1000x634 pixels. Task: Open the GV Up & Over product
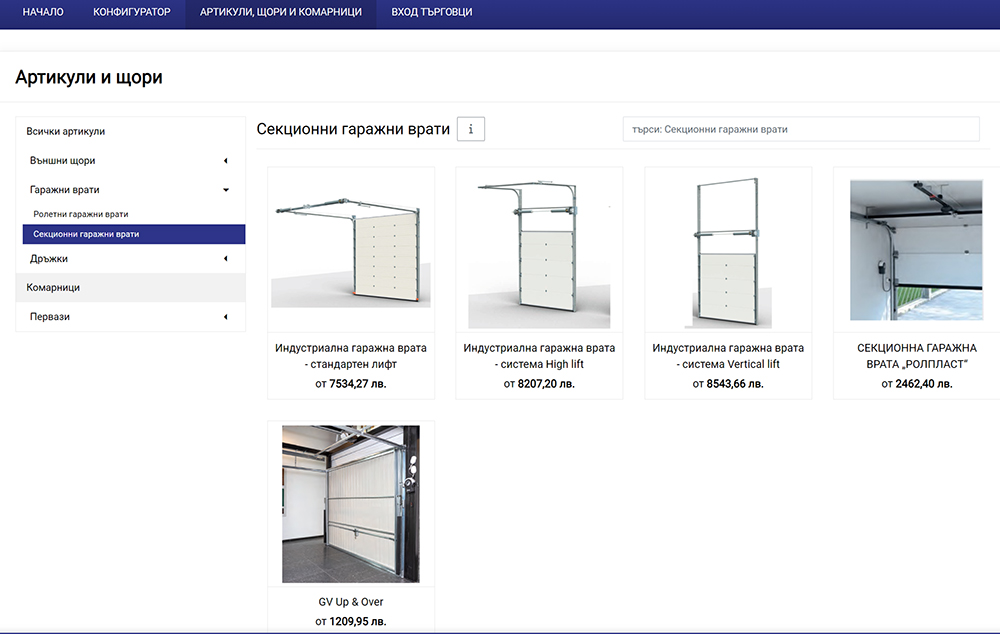coord(350,601)
